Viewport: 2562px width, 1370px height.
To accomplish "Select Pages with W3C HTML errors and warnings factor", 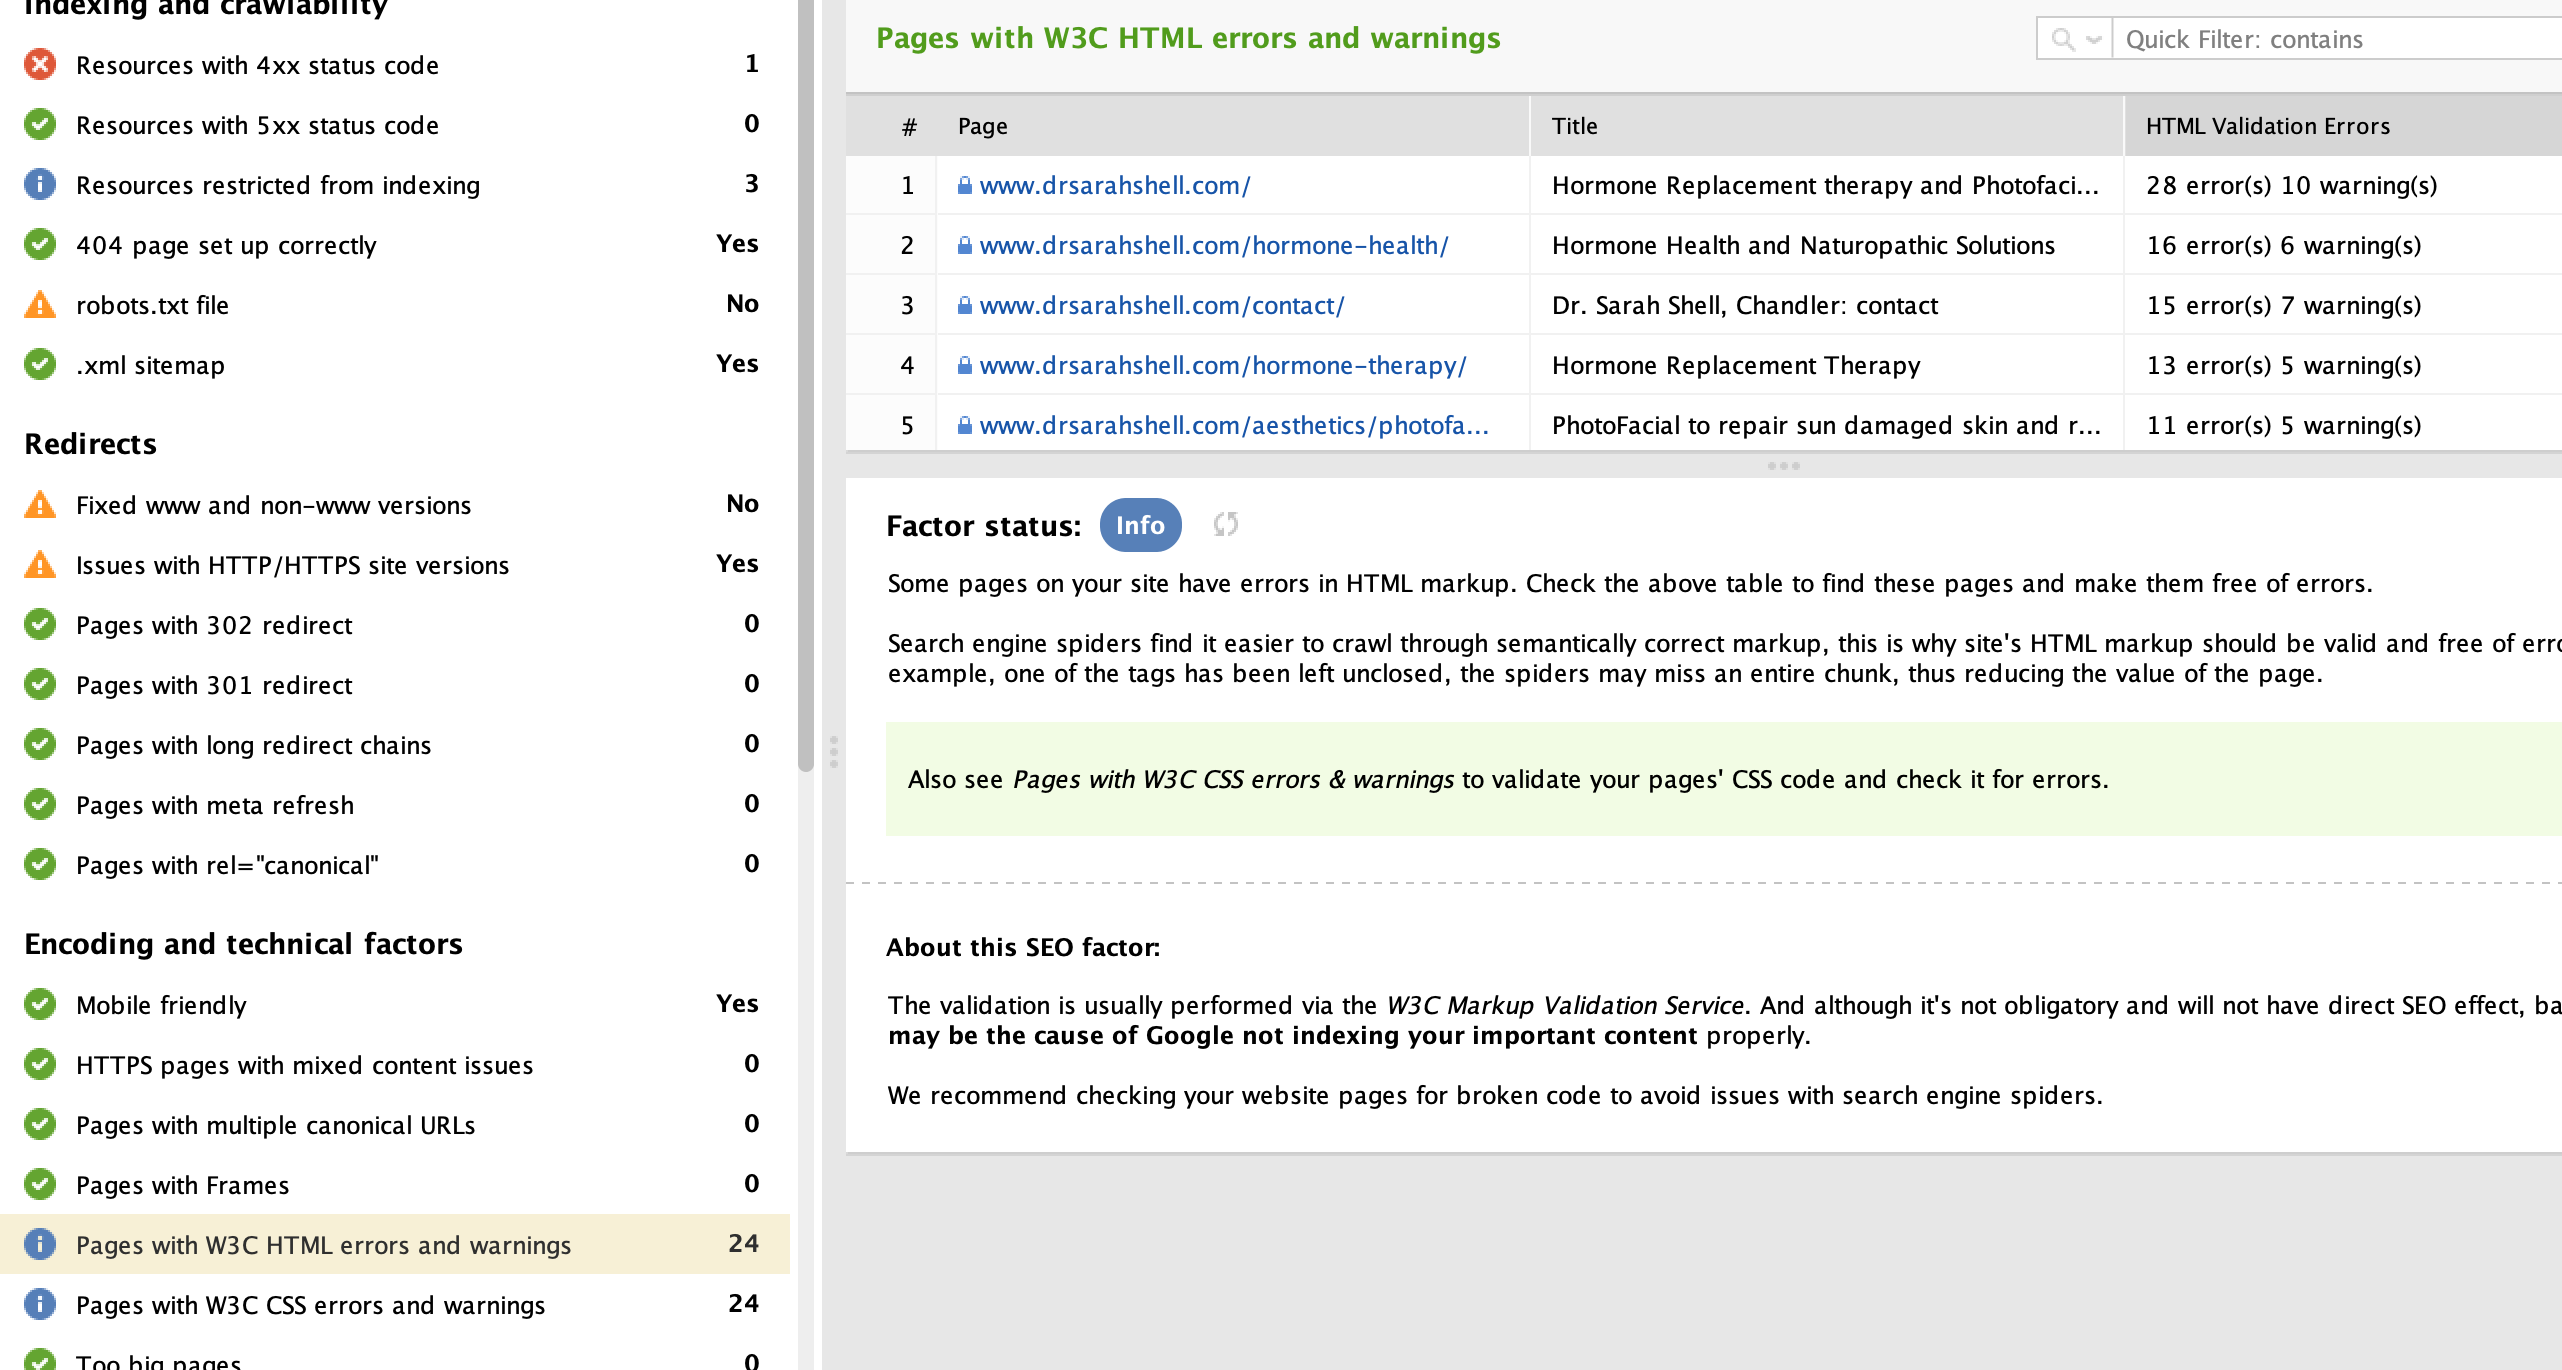I will 323,1245.
